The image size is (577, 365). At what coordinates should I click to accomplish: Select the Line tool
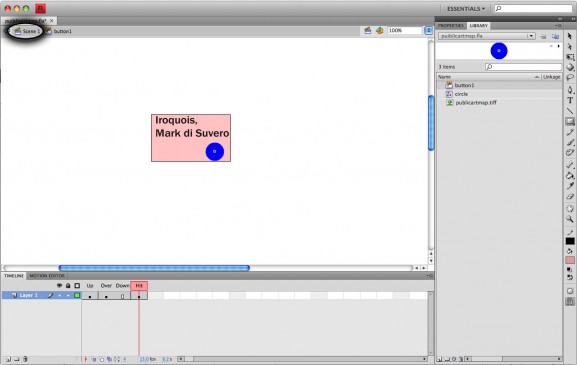[570, 110]
